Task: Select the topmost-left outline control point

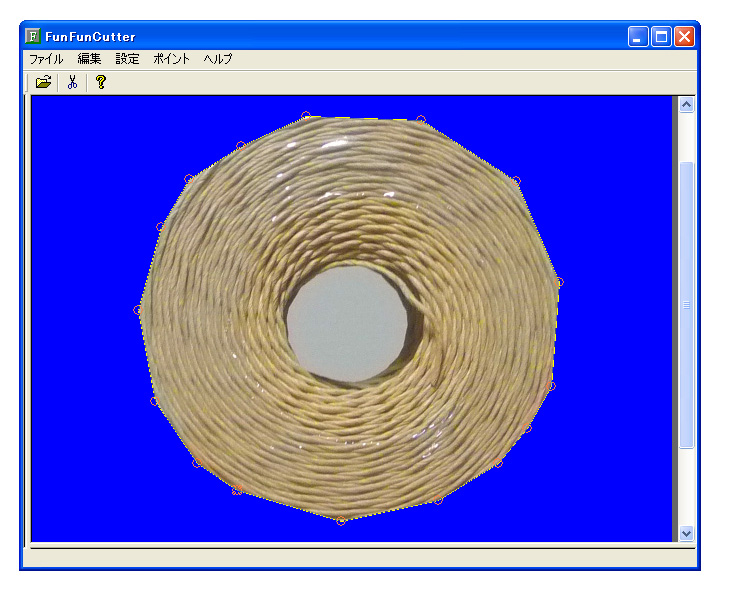Action: (305, 115)
